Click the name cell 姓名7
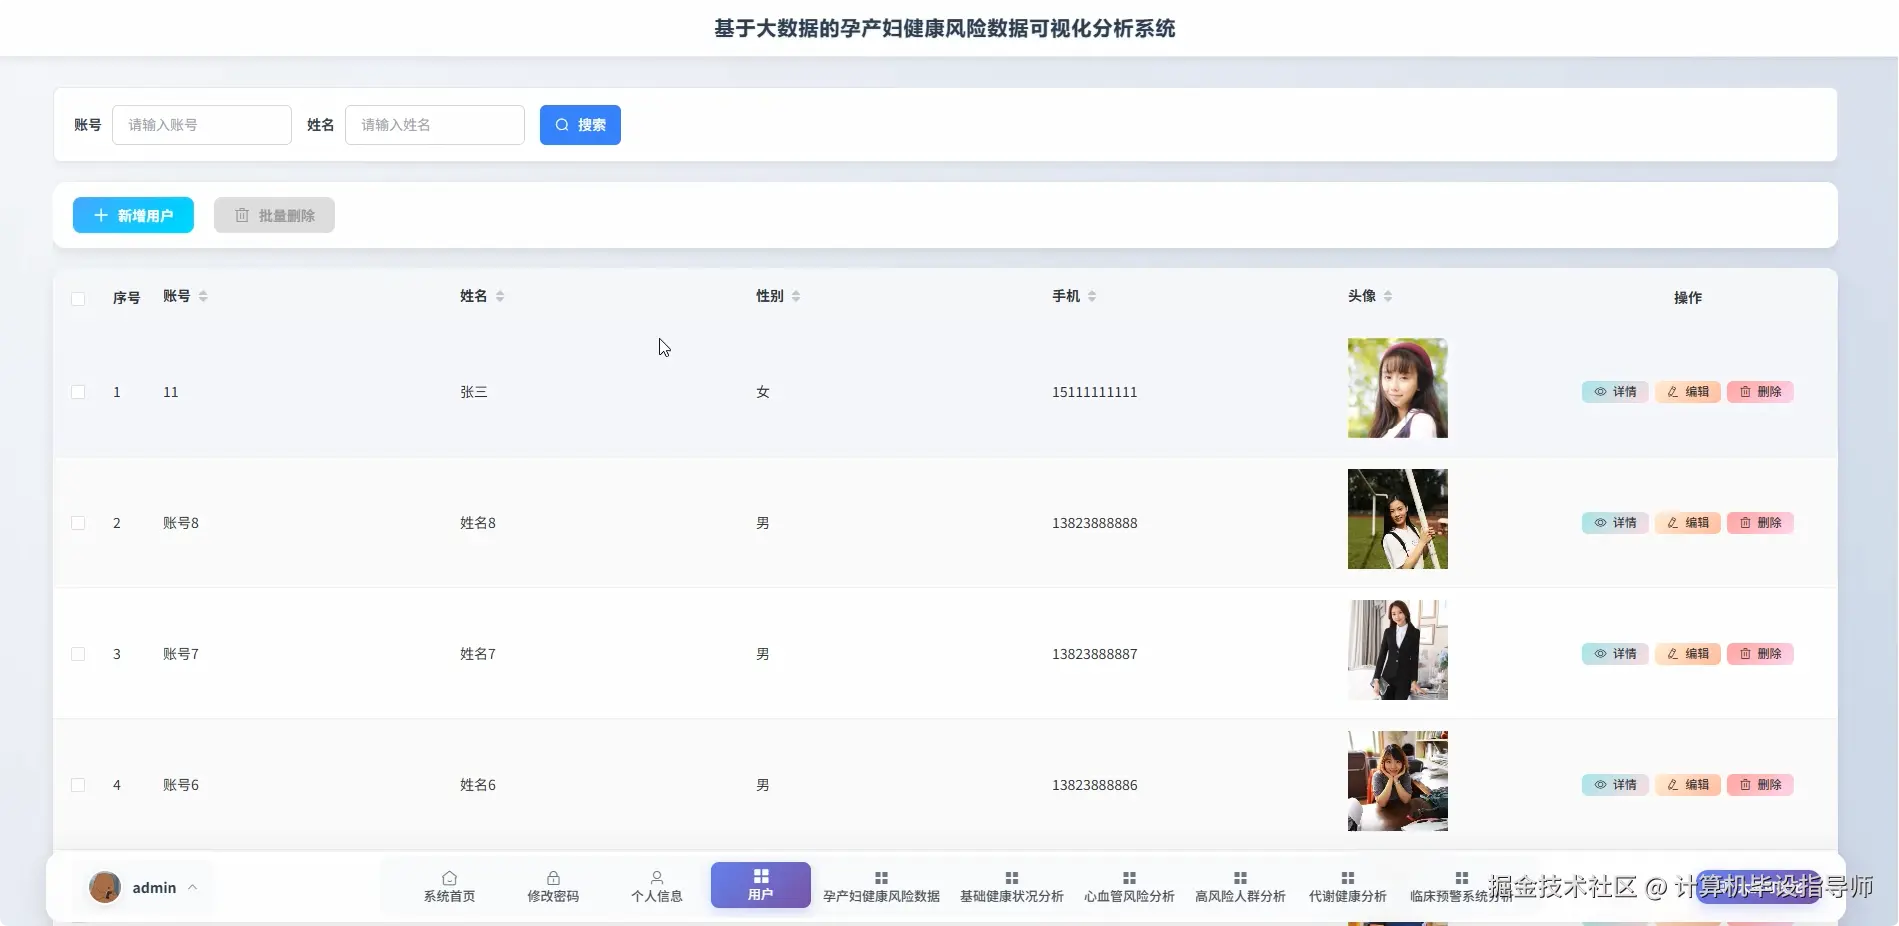Image resolution: width=1899 pixels, height=926 pixels. (x=478, y=654)
